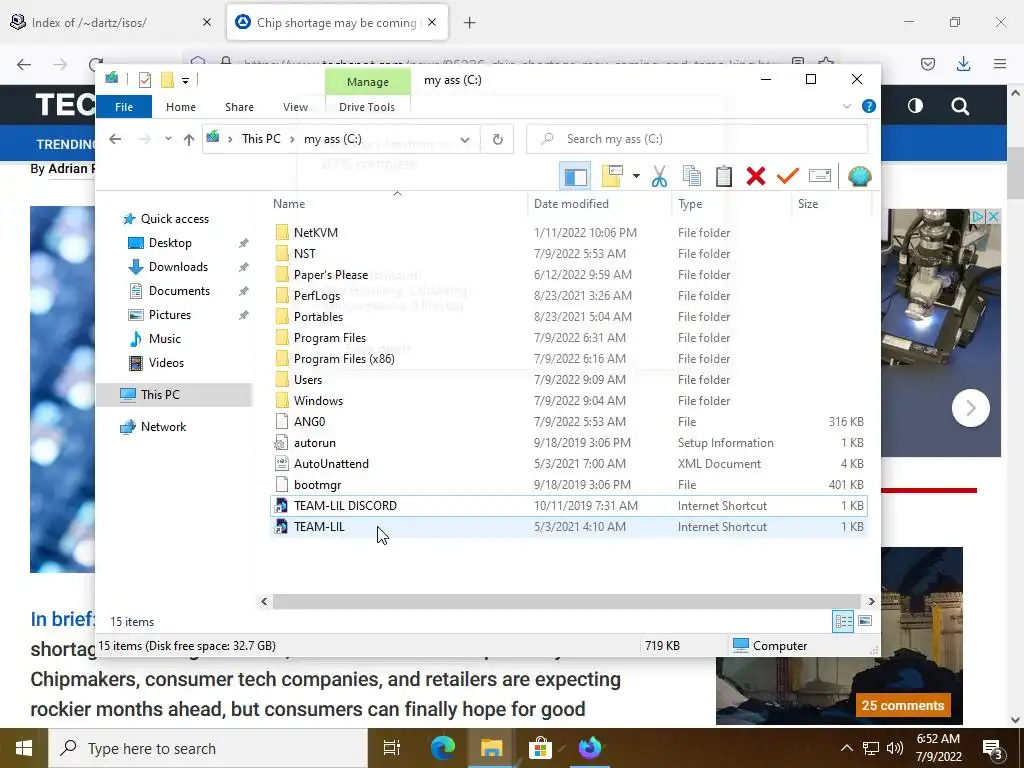The height and width of the screenshot is (768, 1024).
Task: Select the bootmgr file
Action: tap(569, 485)
